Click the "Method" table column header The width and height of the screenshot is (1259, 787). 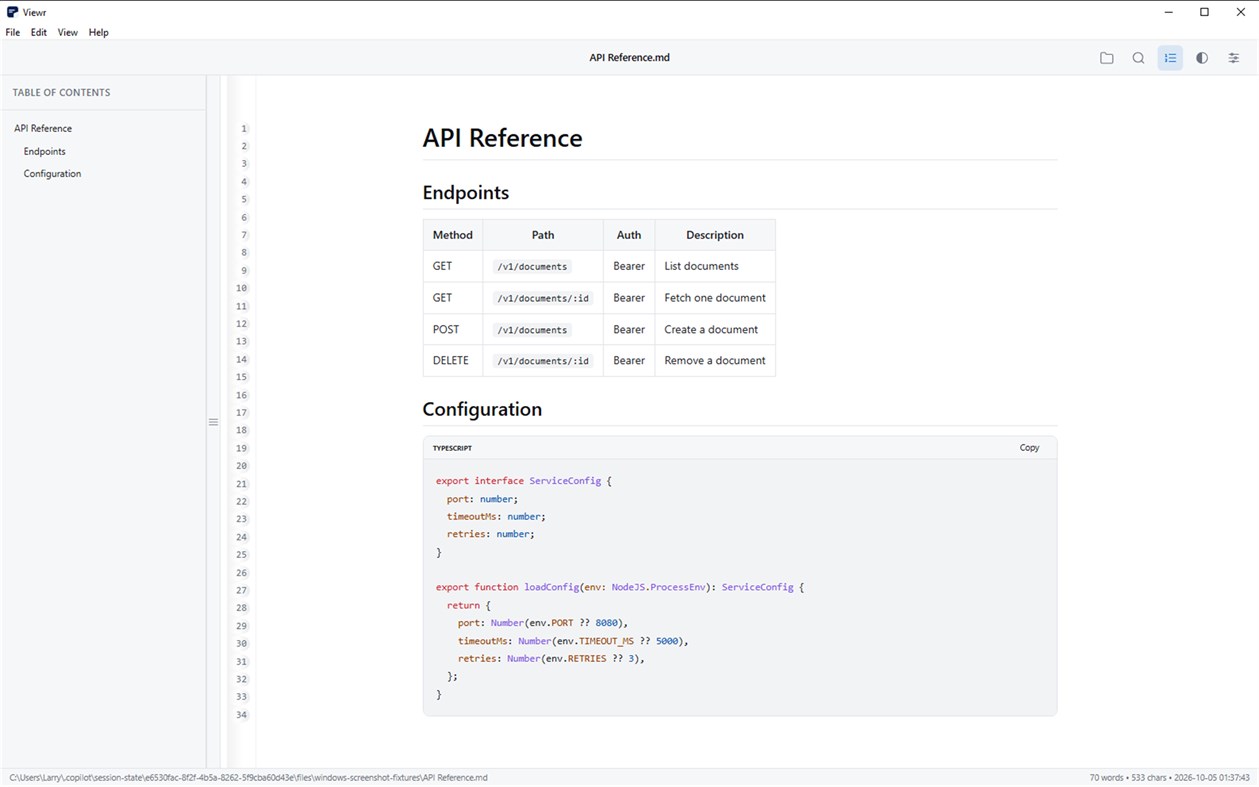pyautogui.click(x=453, y=235)
